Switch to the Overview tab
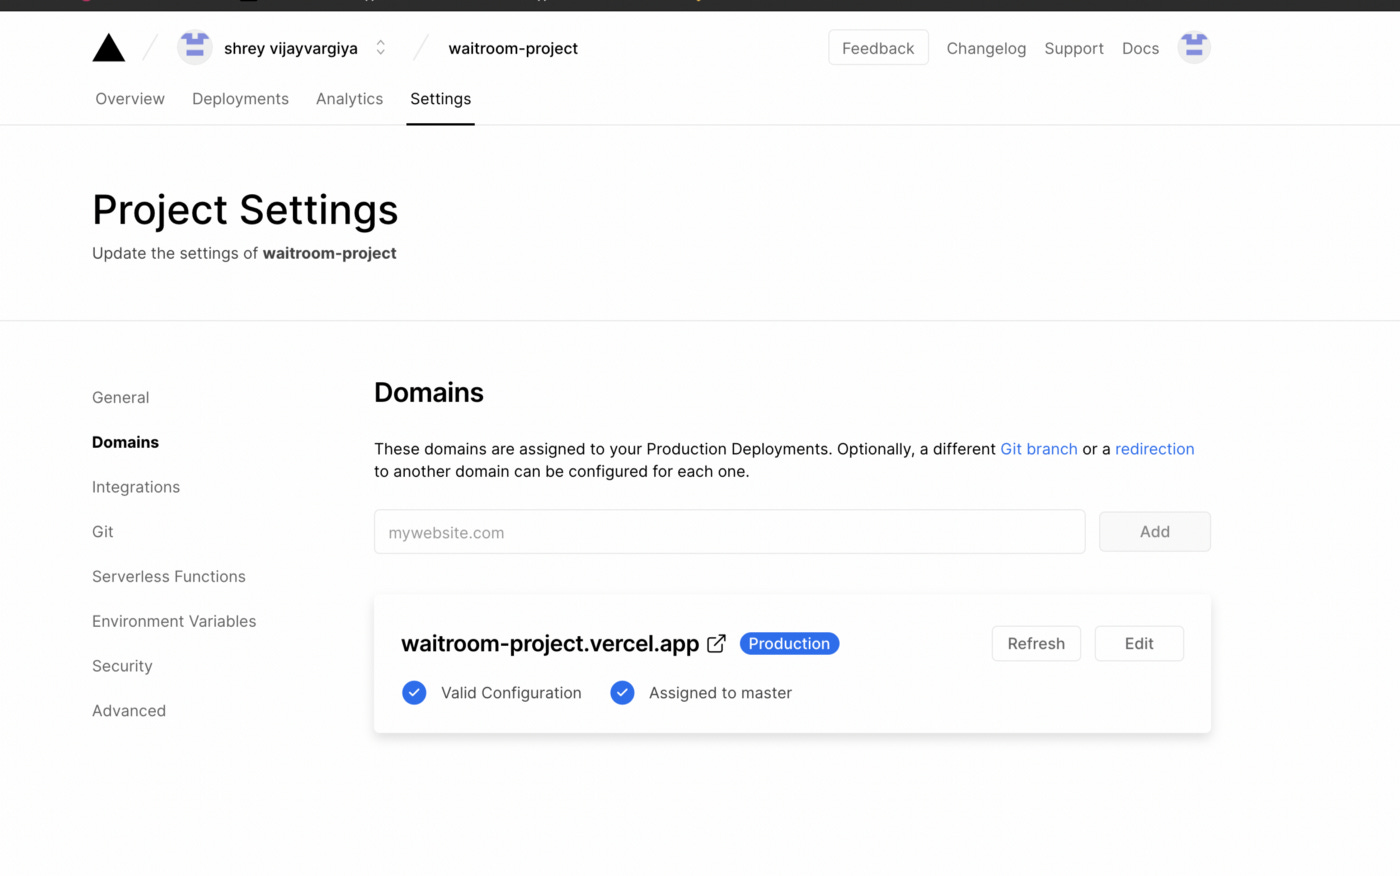This screenshot has height=876, width=1400. pos(130,99)
